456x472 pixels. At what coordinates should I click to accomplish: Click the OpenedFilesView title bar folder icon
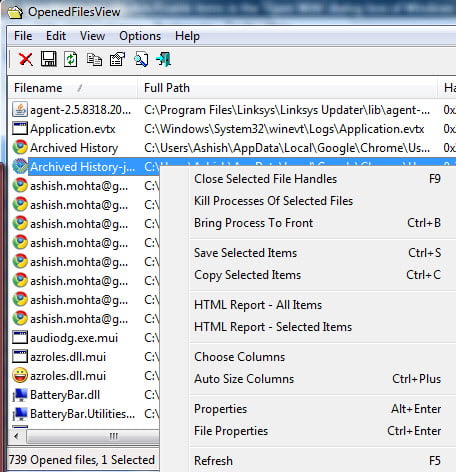click(15, 13)
